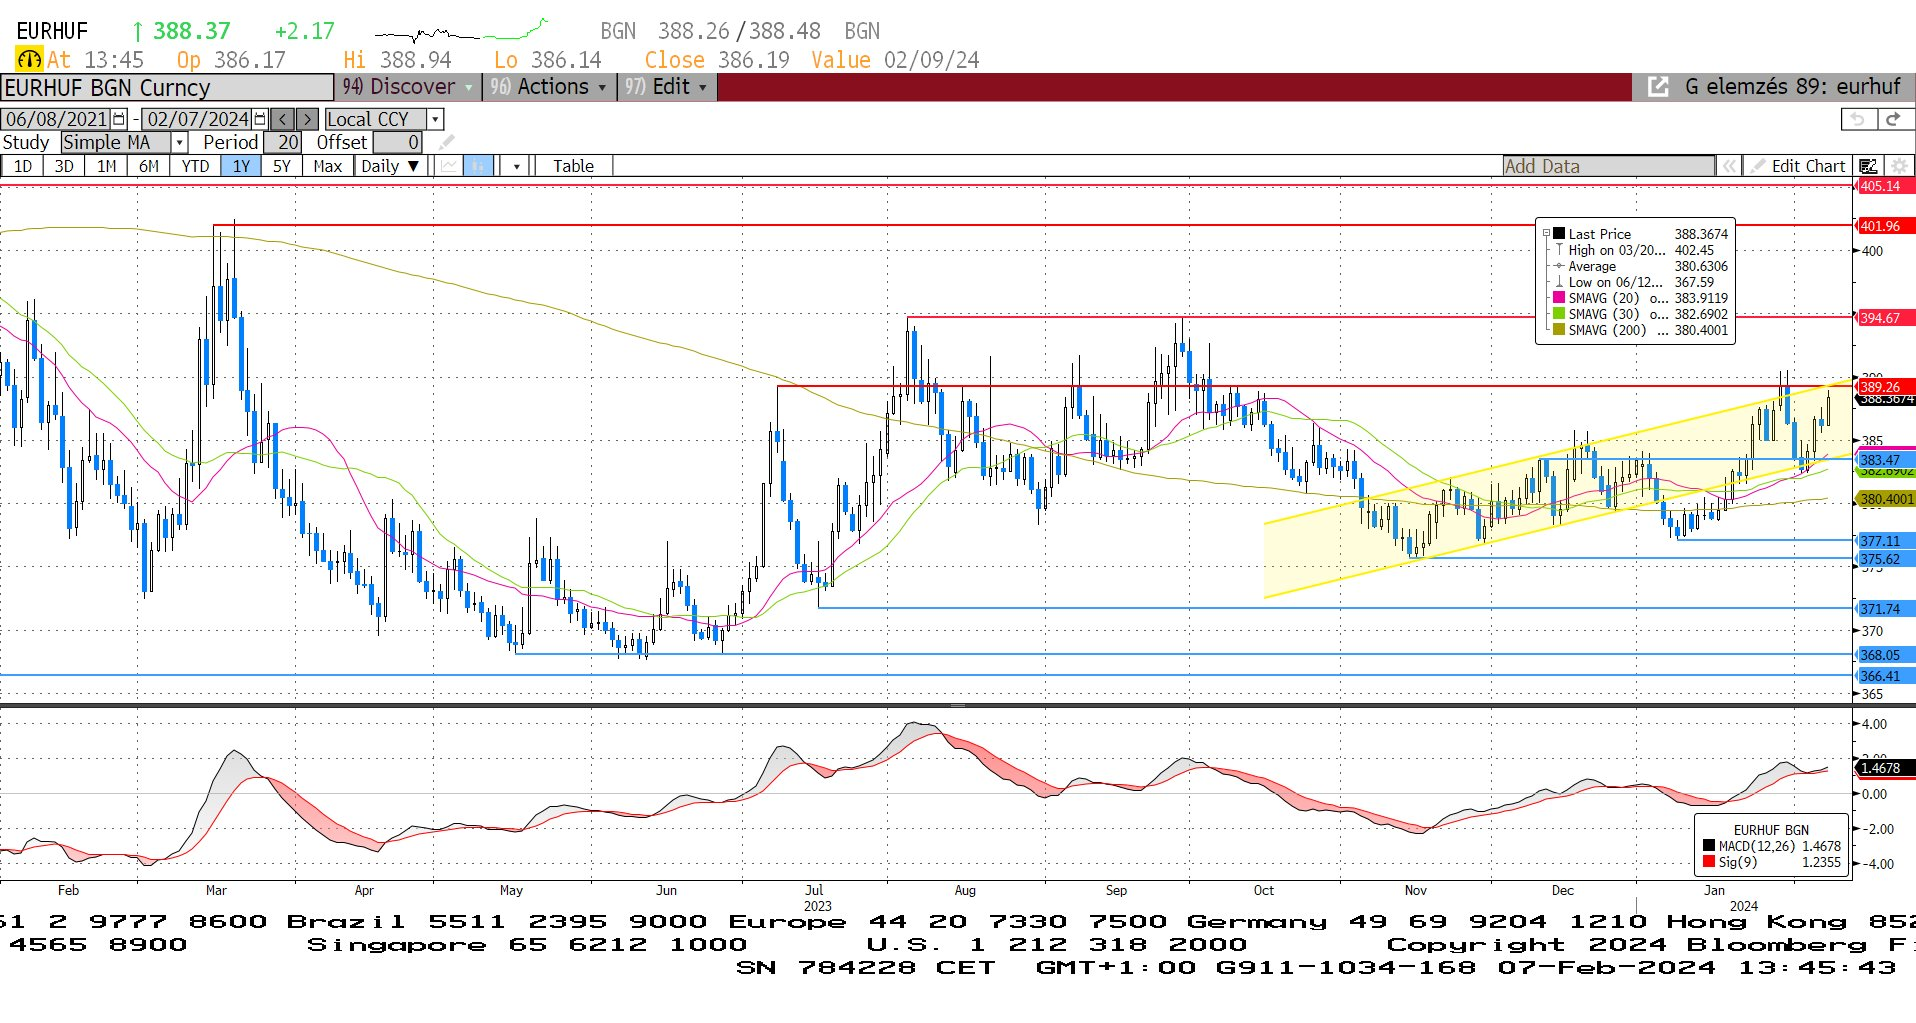1916x1023 pixels.
Task: Open the 97) Edit menu
Action: pyautogui.click(x=666, y=87)
